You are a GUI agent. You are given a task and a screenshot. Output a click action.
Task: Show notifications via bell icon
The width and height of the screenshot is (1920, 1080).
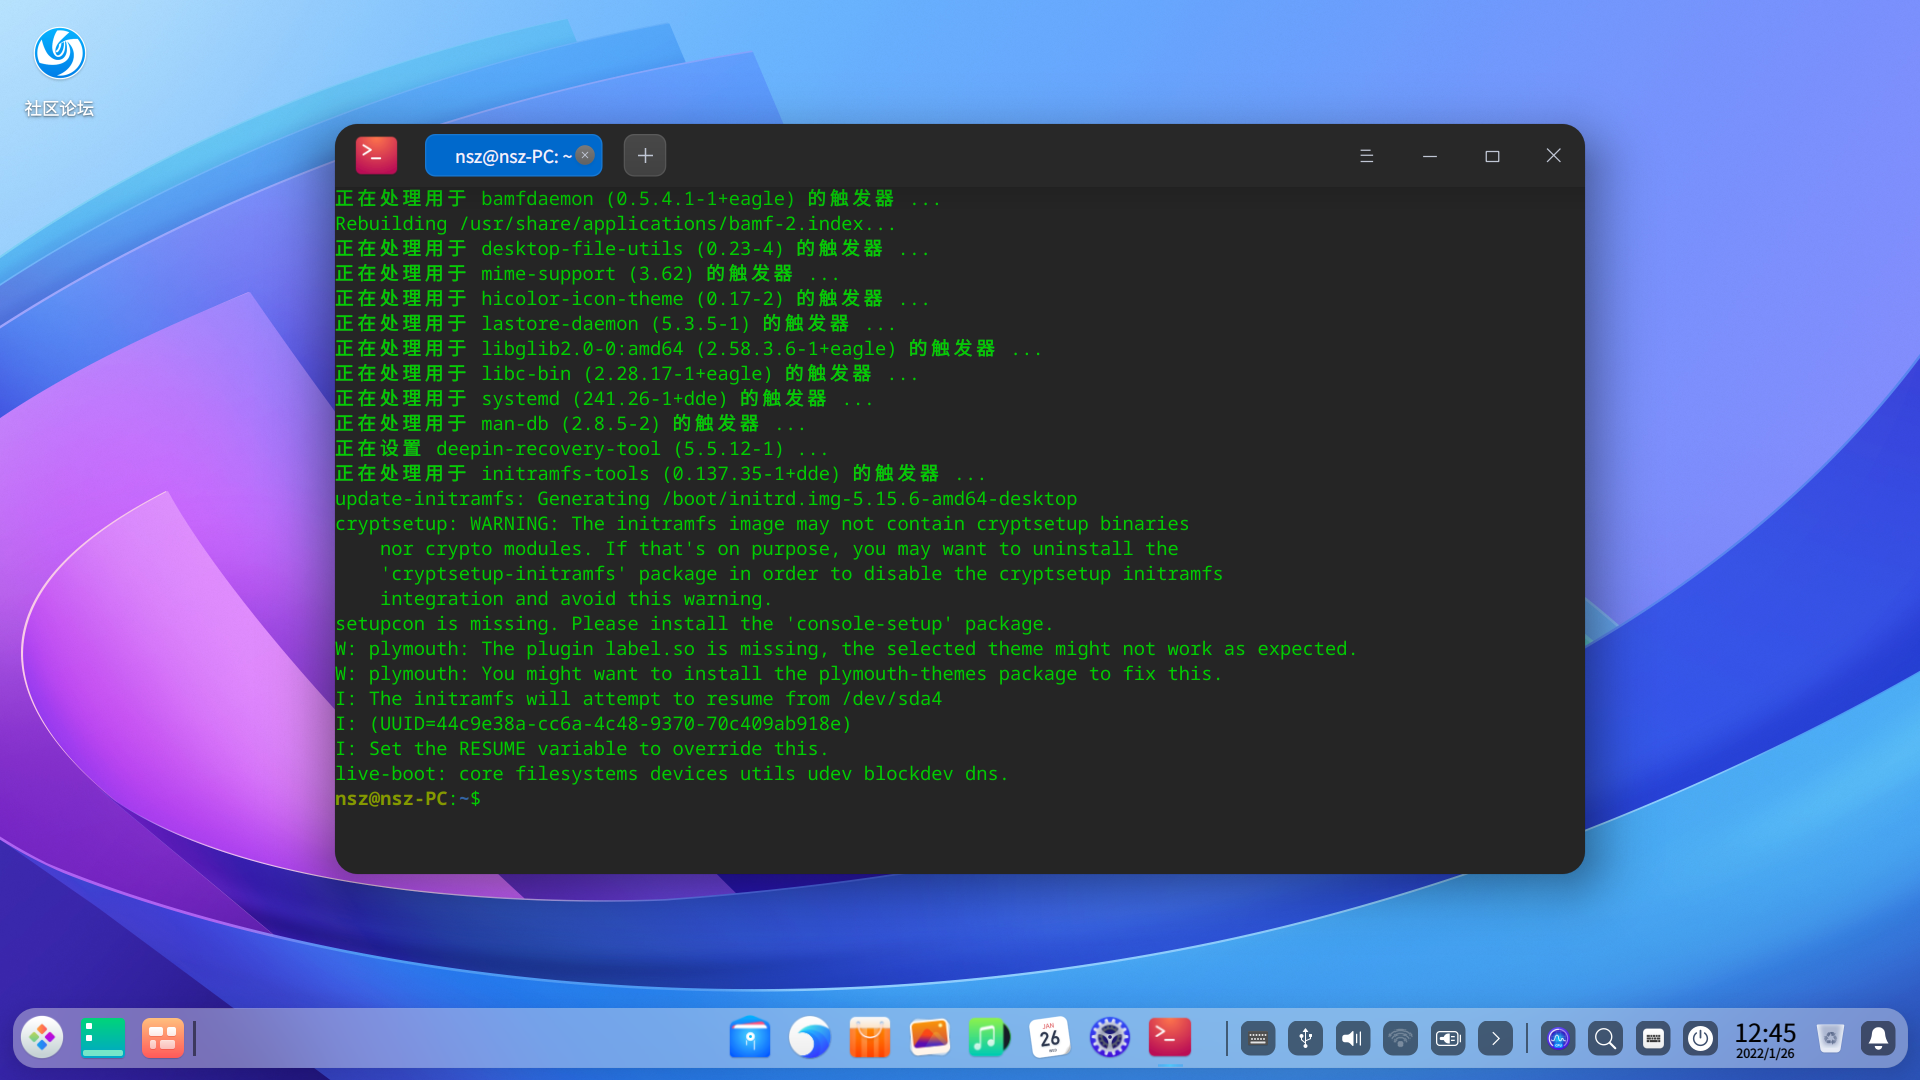pyautogui.click(x=1878, y=1038)
